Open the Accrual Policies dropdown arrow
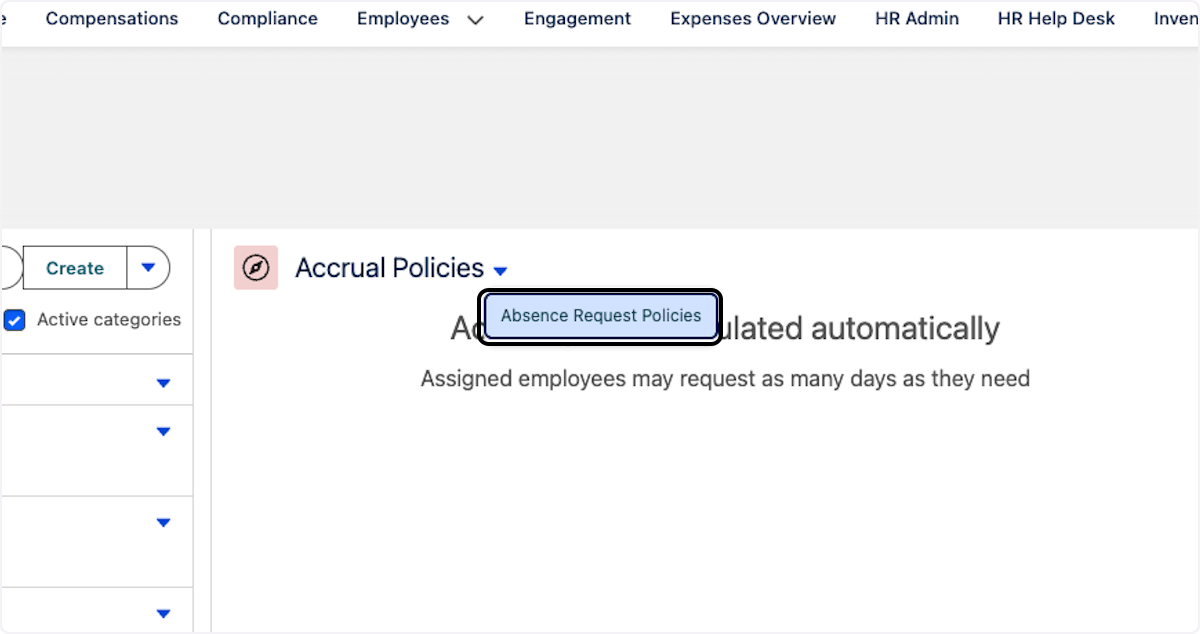The image size is (1200, 634). click(500, 270)
